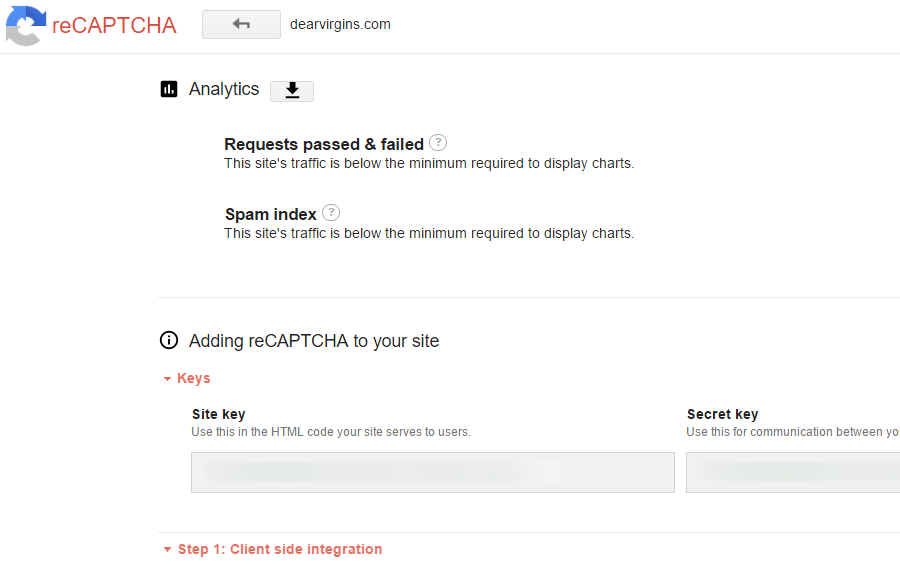Go back using the left arrow button

241,24
